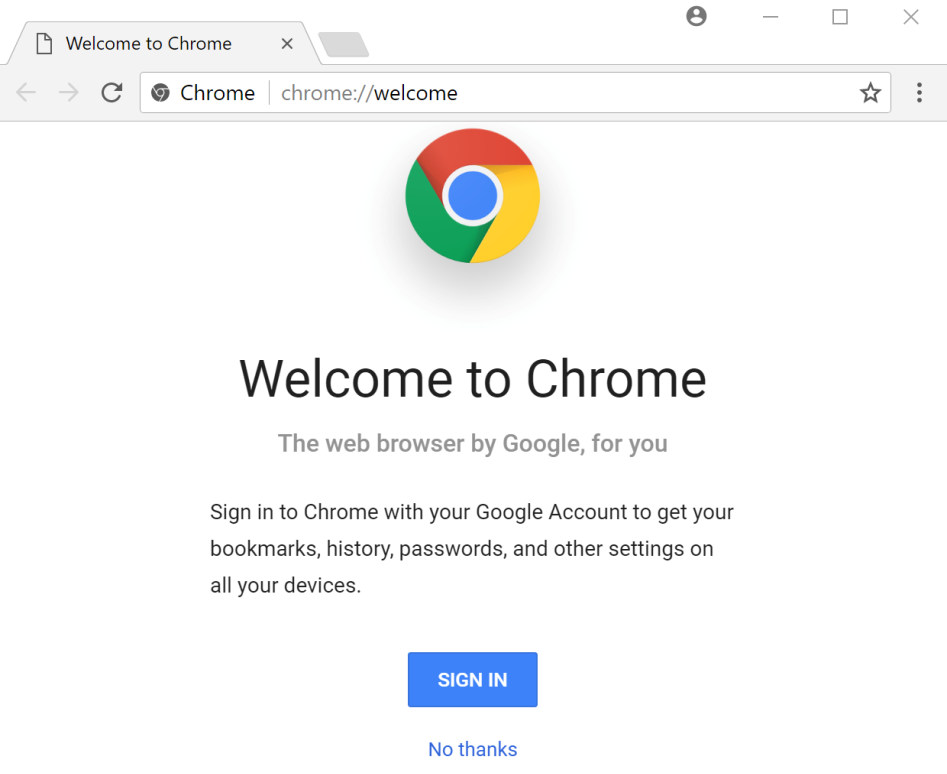Click the sign-in description paragraph
Image resolution: width=947 pixels, height=774 pixels.
472,548
